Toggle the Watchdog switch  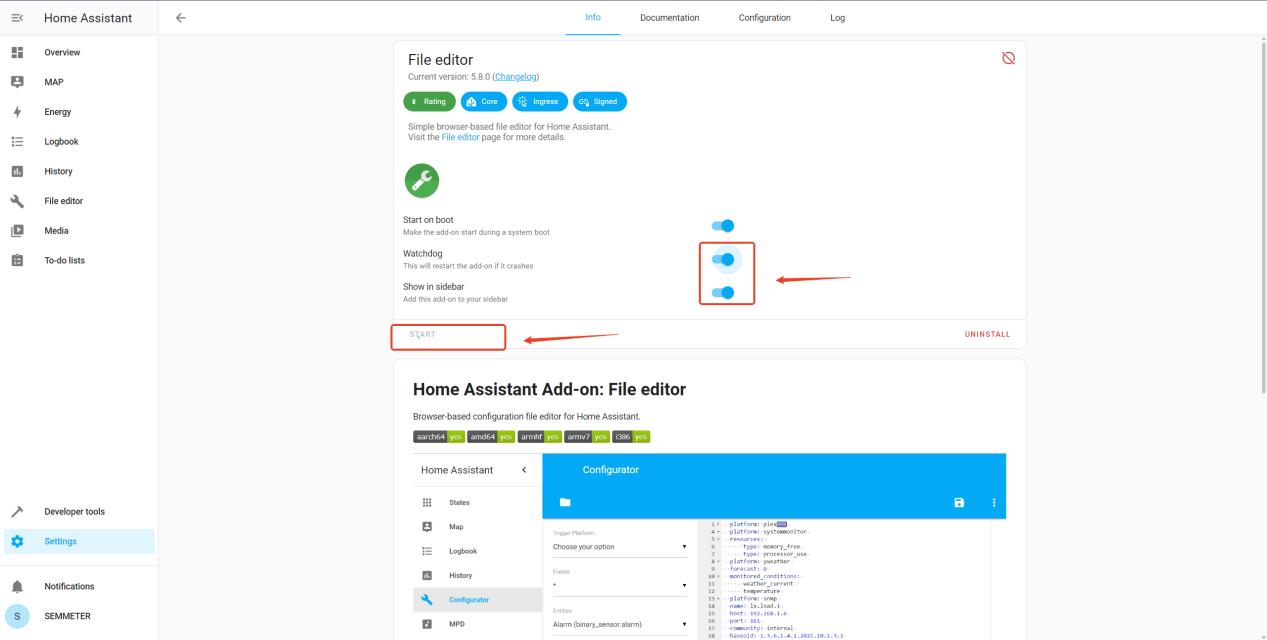(723, 260)
